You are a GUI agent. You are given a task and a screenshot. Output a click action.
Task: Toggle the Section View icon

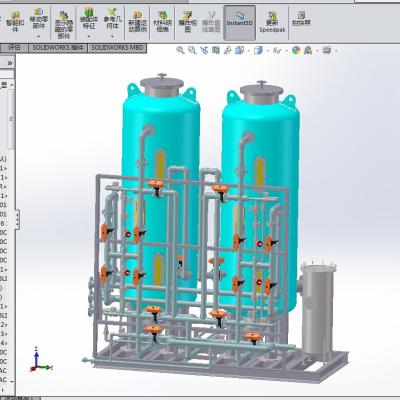pos(216,50)
